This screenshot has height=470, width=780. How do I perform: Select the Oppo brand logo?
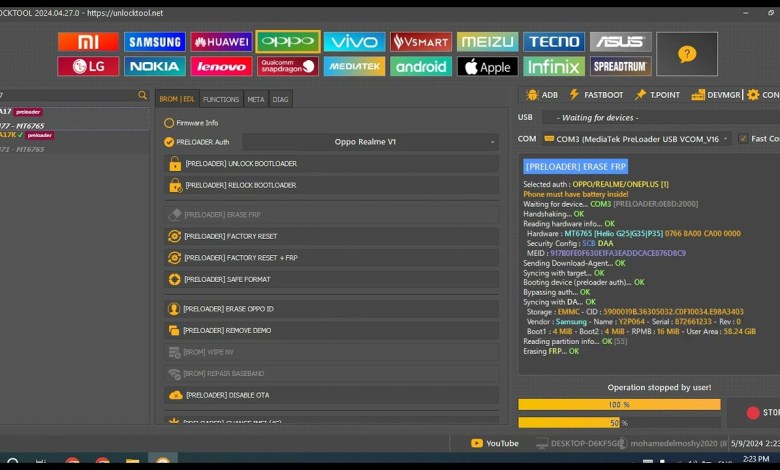tap(288, 42)
